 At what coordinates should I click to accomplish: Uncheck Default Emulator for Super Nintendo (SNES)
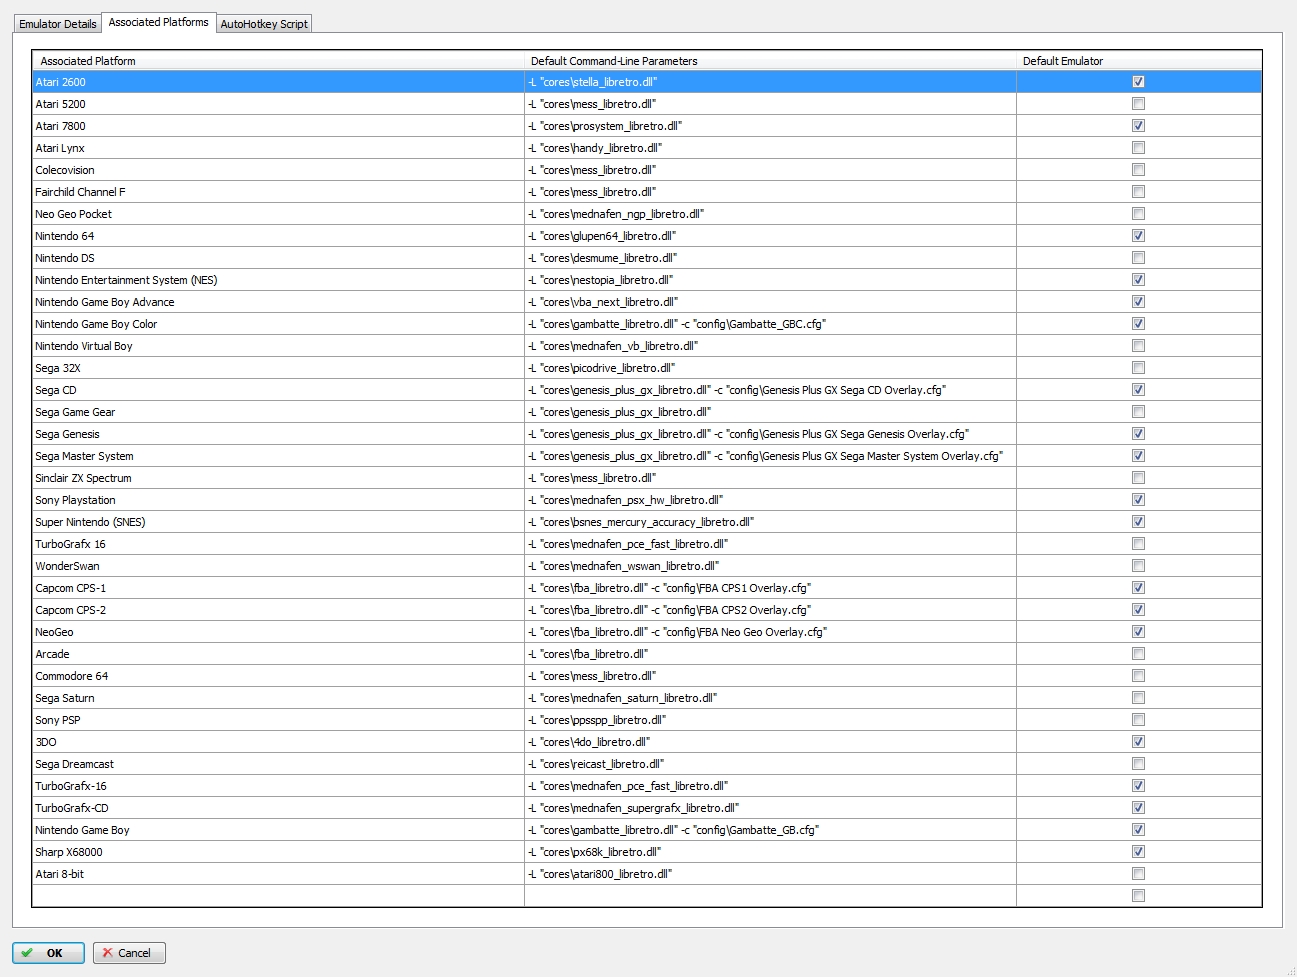(1138, 522)
